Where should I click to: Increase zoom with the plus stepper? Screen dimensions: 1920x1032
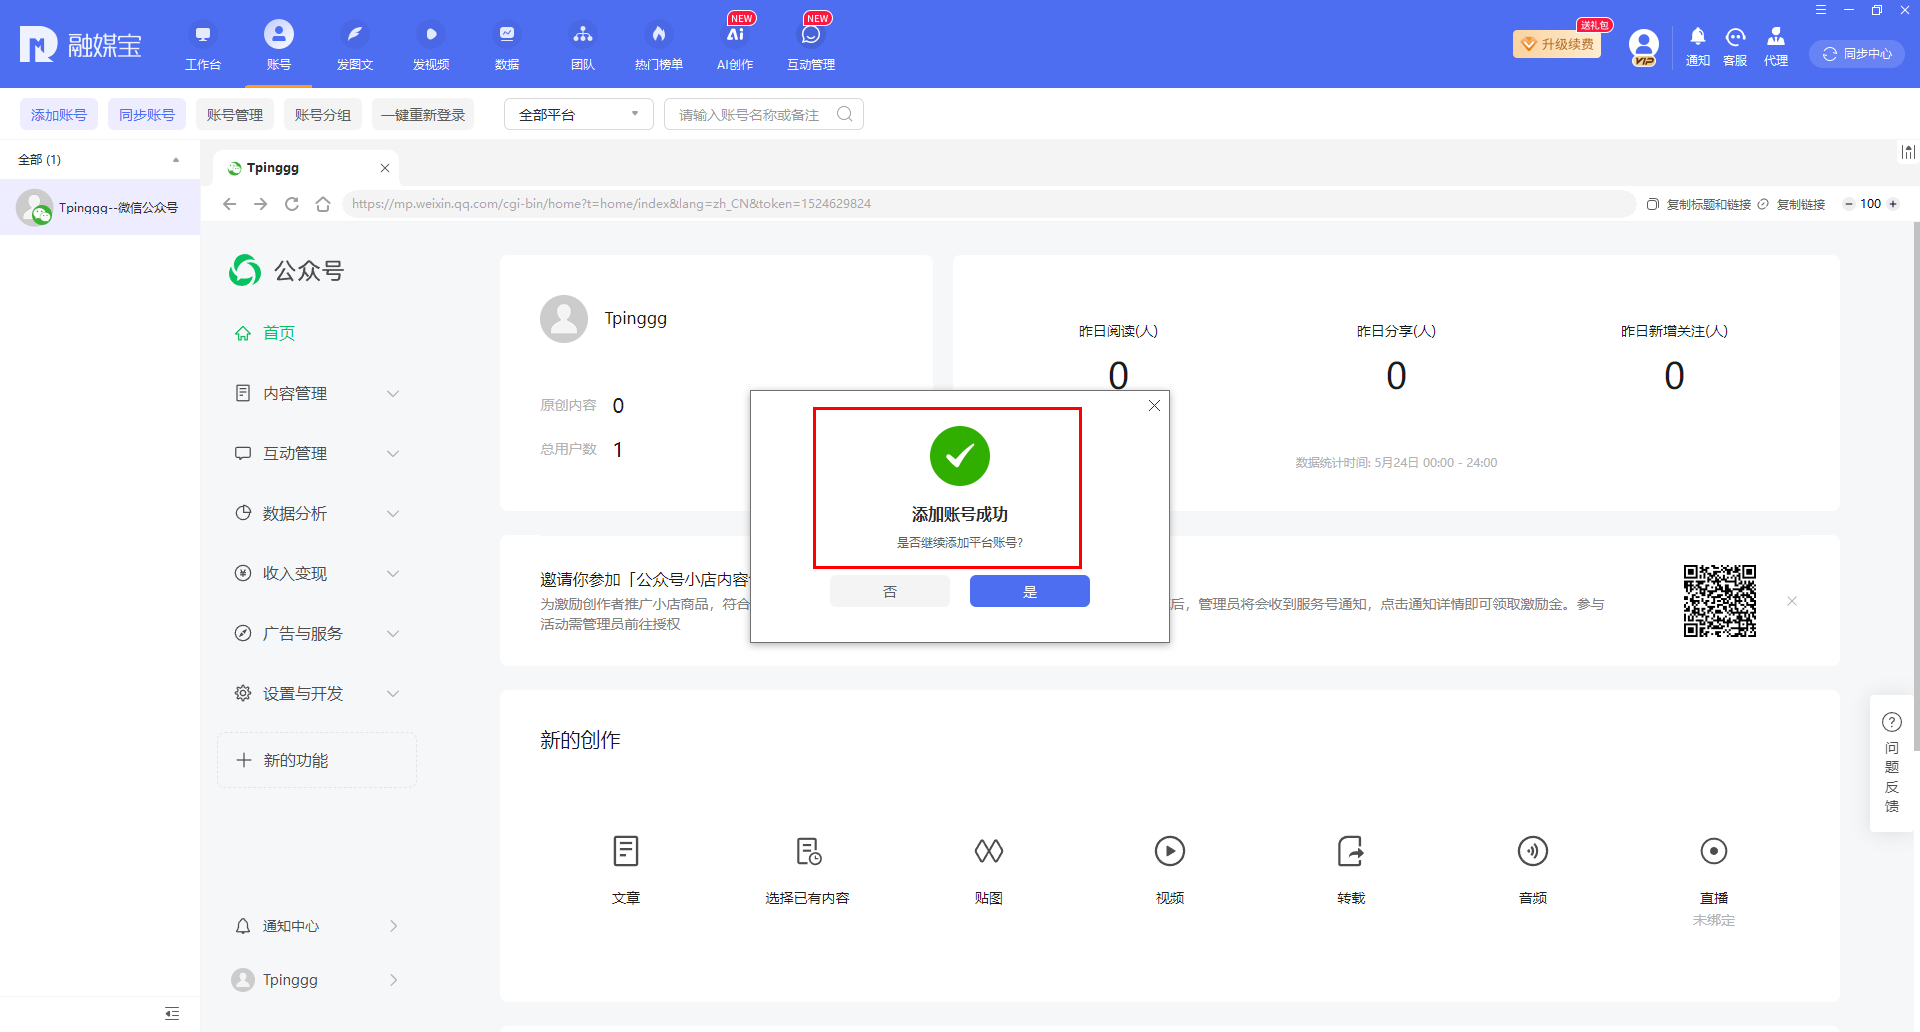[1893, 204]
